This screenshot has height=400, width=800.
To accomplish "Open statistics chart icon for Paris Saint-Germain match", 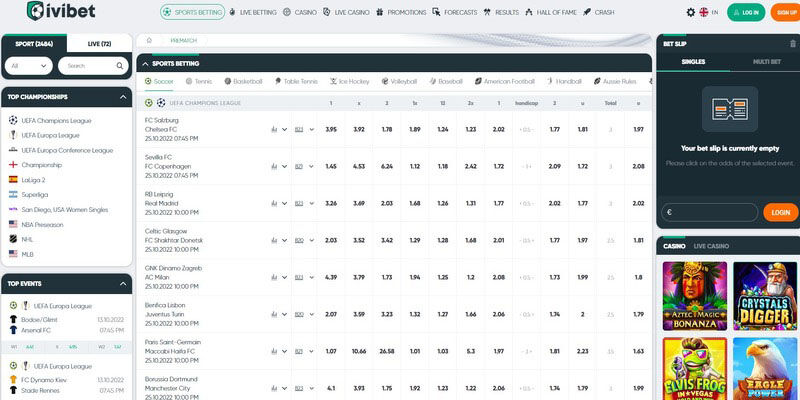I will [x=274, y=351].
